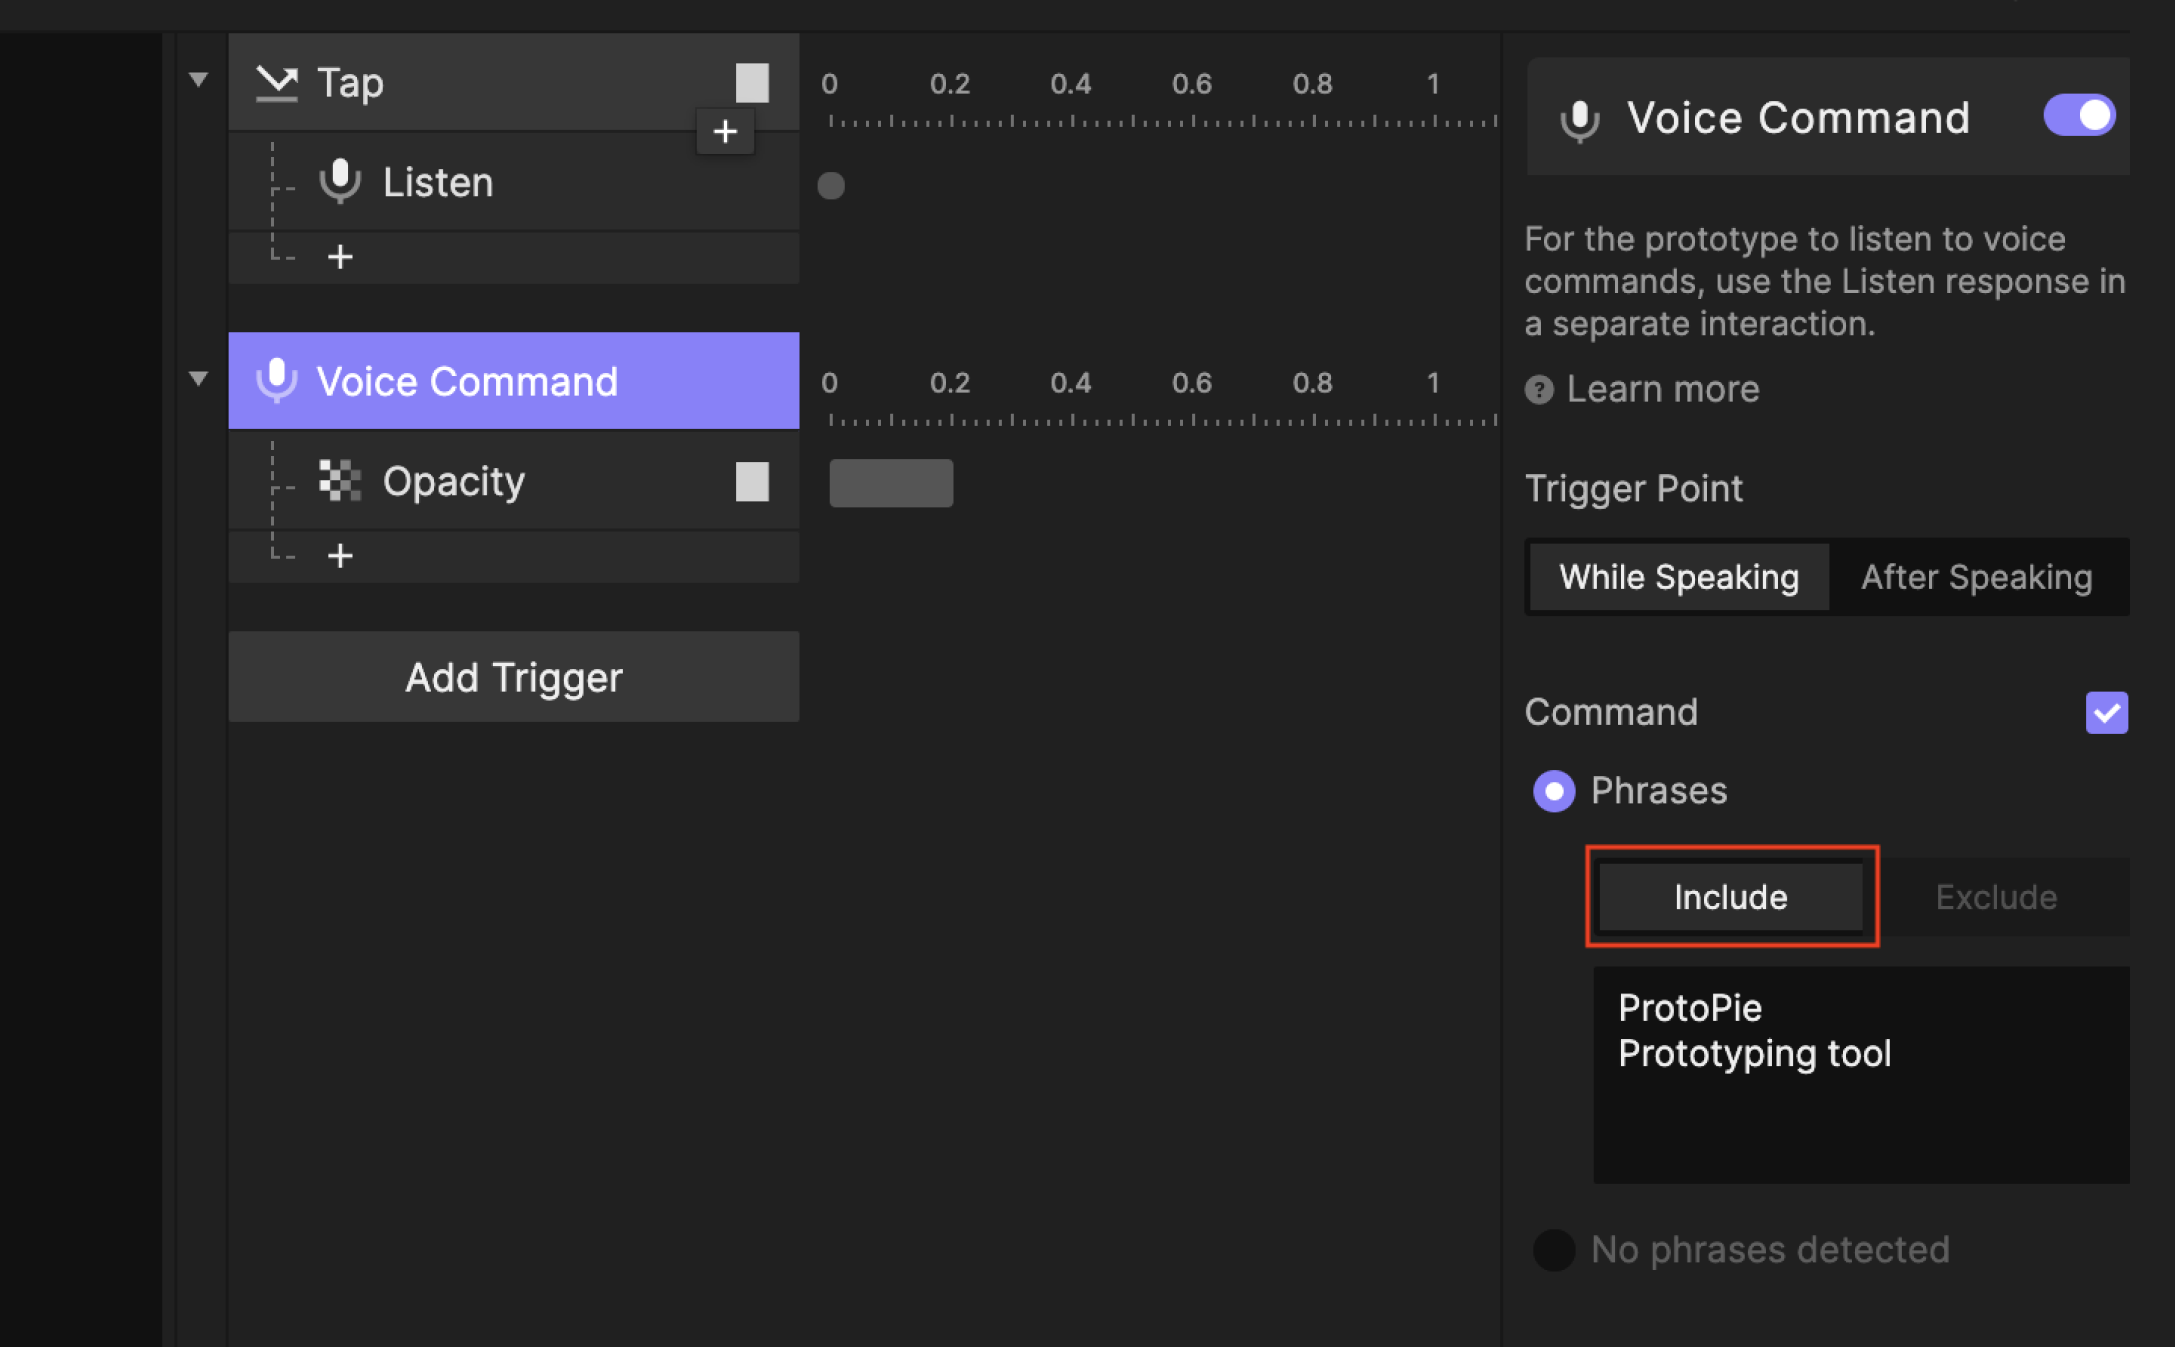Select the While Speaking trigger point tab
The width and height of the screenshot is (2175, 1347).
click(x=1678, y=576)
